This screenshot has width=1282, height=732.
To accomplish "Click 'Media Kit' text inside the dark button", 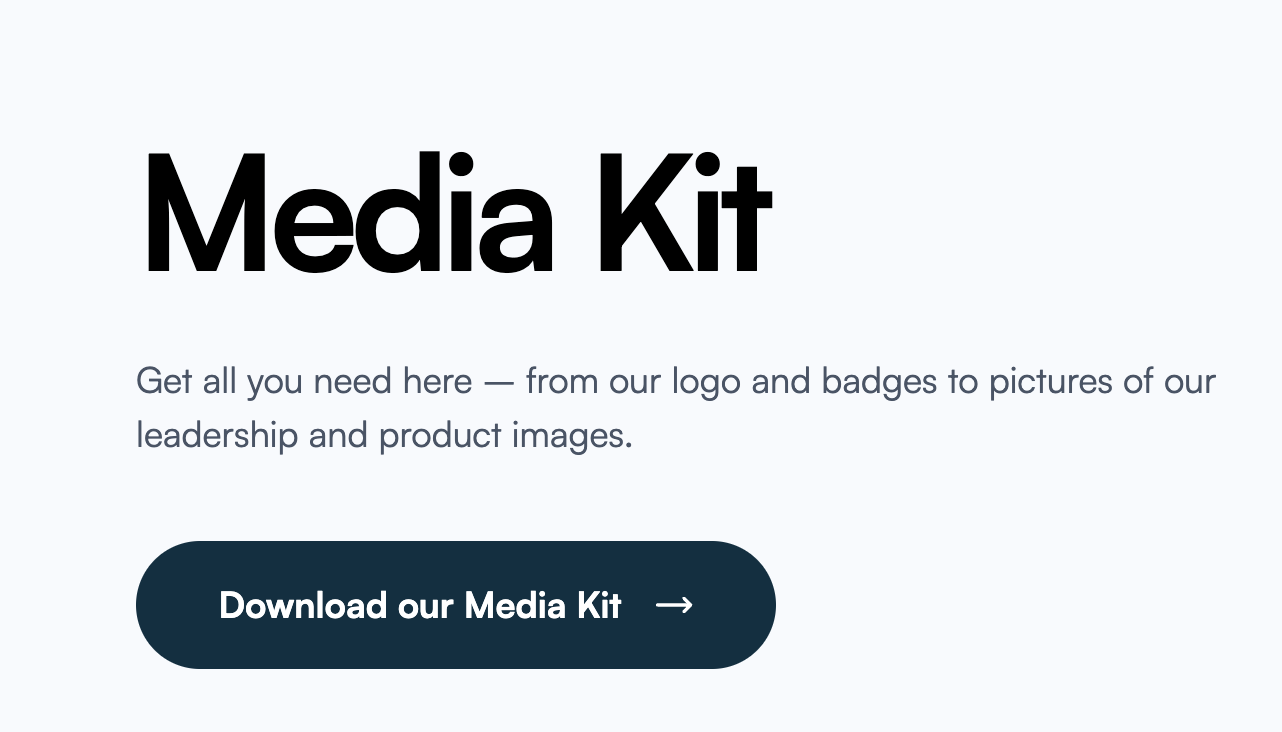I will [x=543, y=605].
